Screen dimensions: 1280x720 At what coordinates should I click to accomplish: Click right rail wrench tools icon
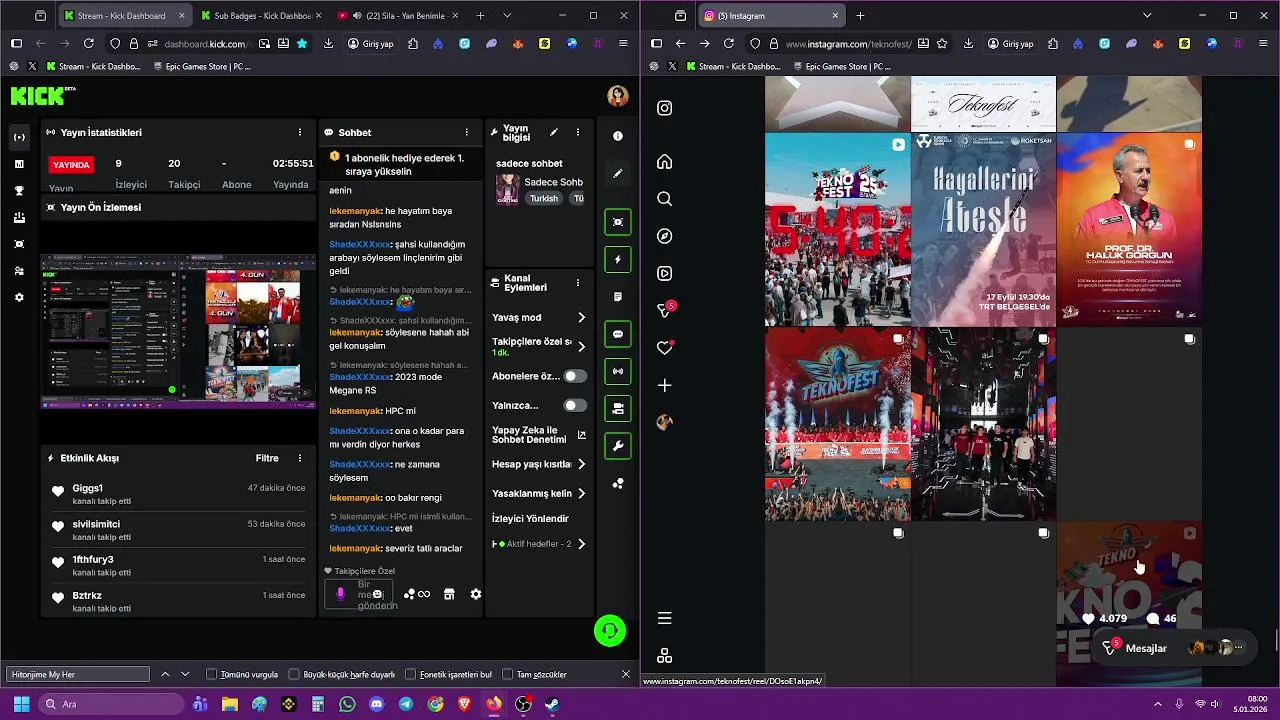[617, 446]
